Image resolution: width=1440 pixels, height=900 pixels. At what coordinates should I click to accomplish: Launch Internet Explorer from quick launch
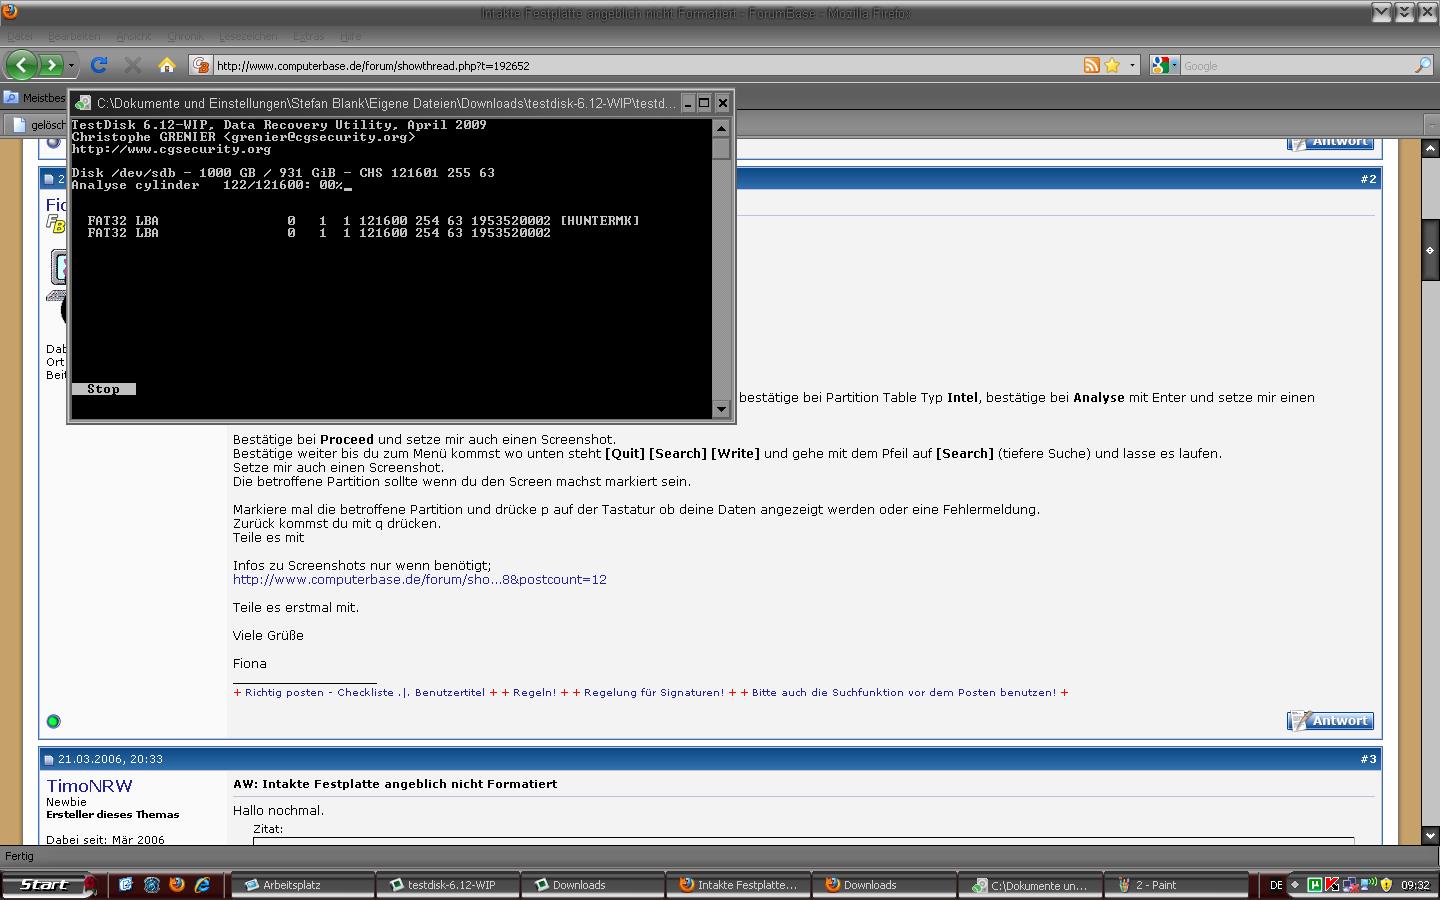[x=202, y=884]
